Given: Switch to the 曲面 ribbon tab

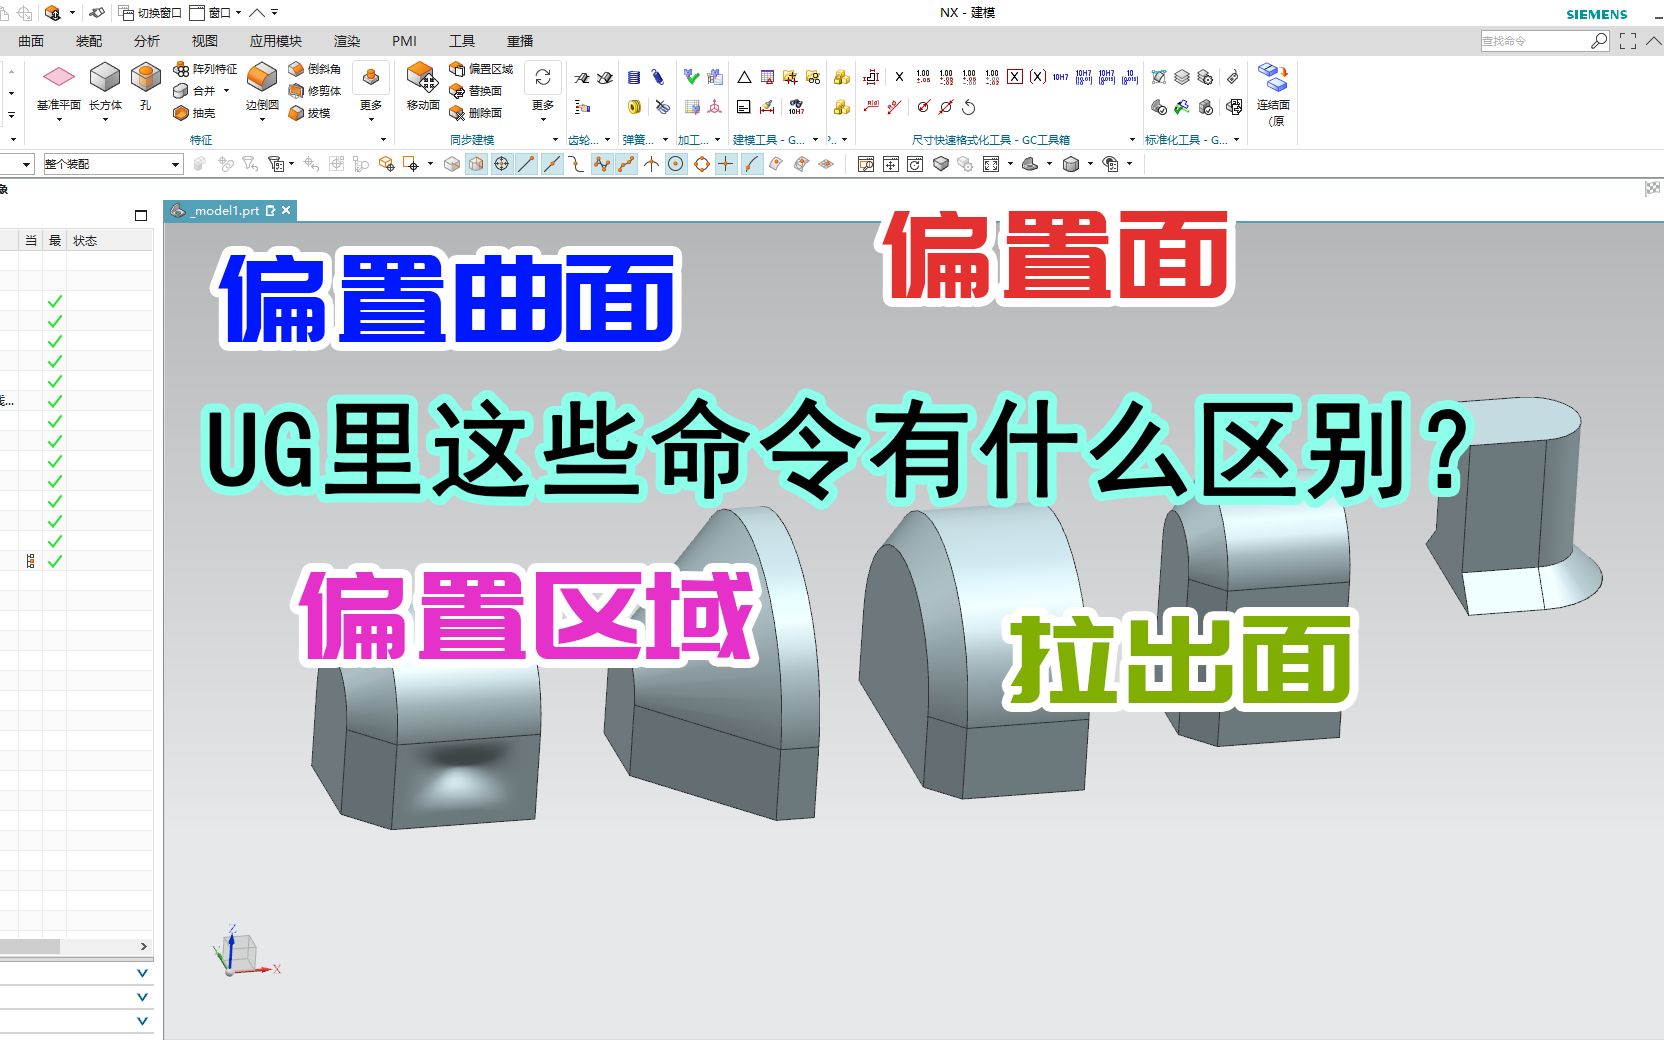Looking at the screenshot, I should 29,41.
